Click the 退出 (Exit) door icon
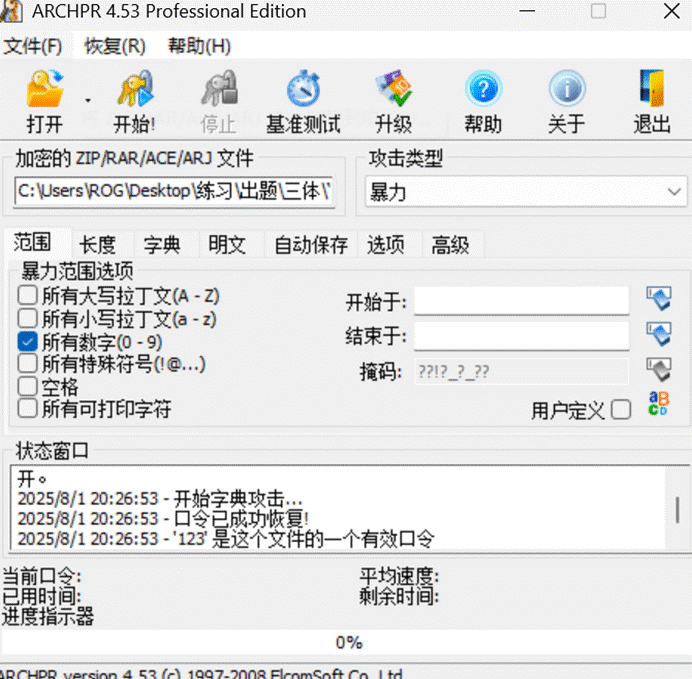Image resolution: width=692 pixels, height=679 pixels. [x=652, y=88]
